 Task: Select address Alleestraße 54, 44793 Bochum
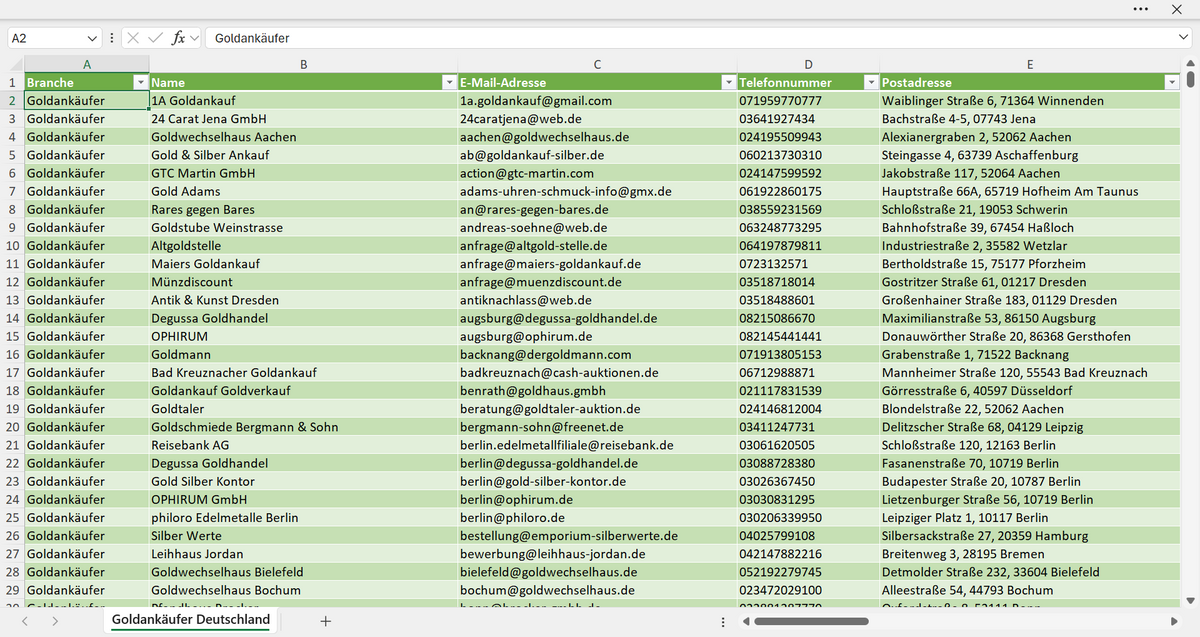[1030, 590]
